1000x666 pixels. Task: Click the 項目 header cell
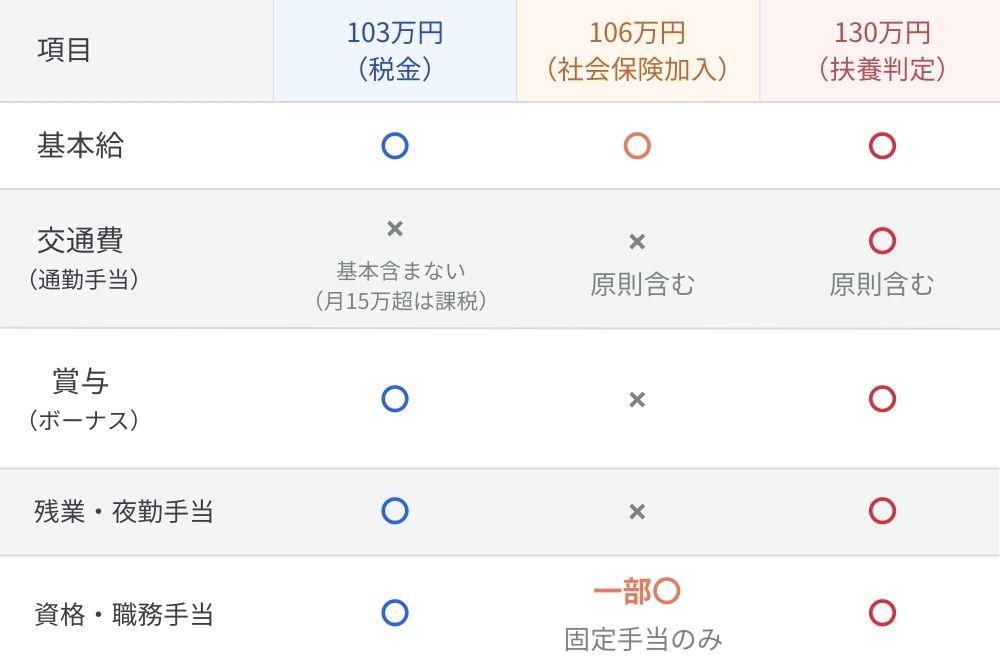tap(64, 50)
